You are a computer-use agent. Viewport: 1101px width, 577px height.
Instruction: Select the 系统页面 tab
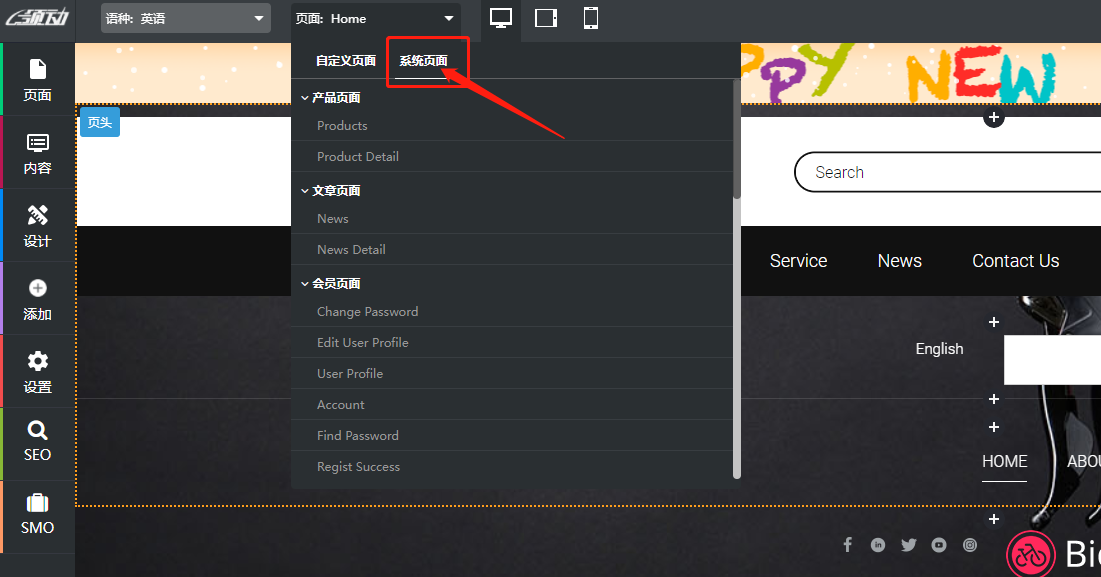[x=423, y=61]
